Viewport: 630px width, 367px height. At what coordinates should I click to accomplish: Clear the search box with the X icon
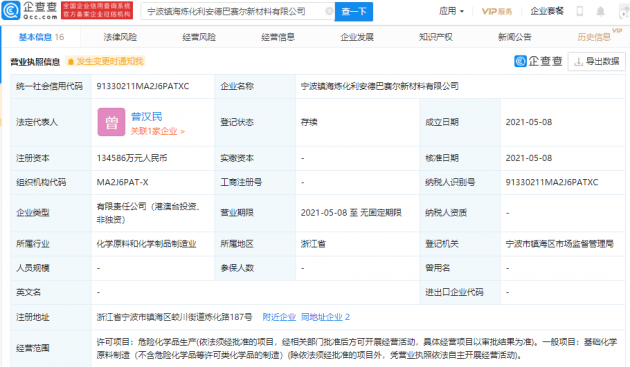click(329, 11)
